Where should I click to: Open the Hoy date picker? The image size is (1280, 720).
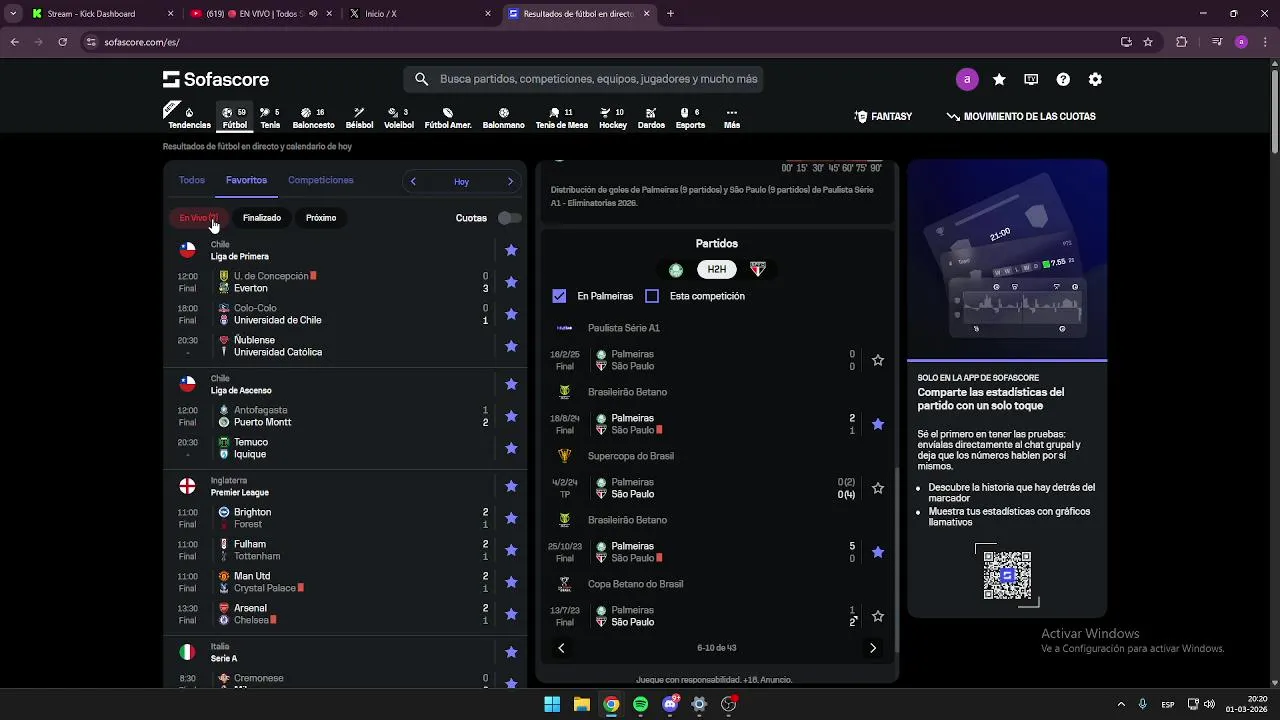pyautogui.click(x=461, y=181)
